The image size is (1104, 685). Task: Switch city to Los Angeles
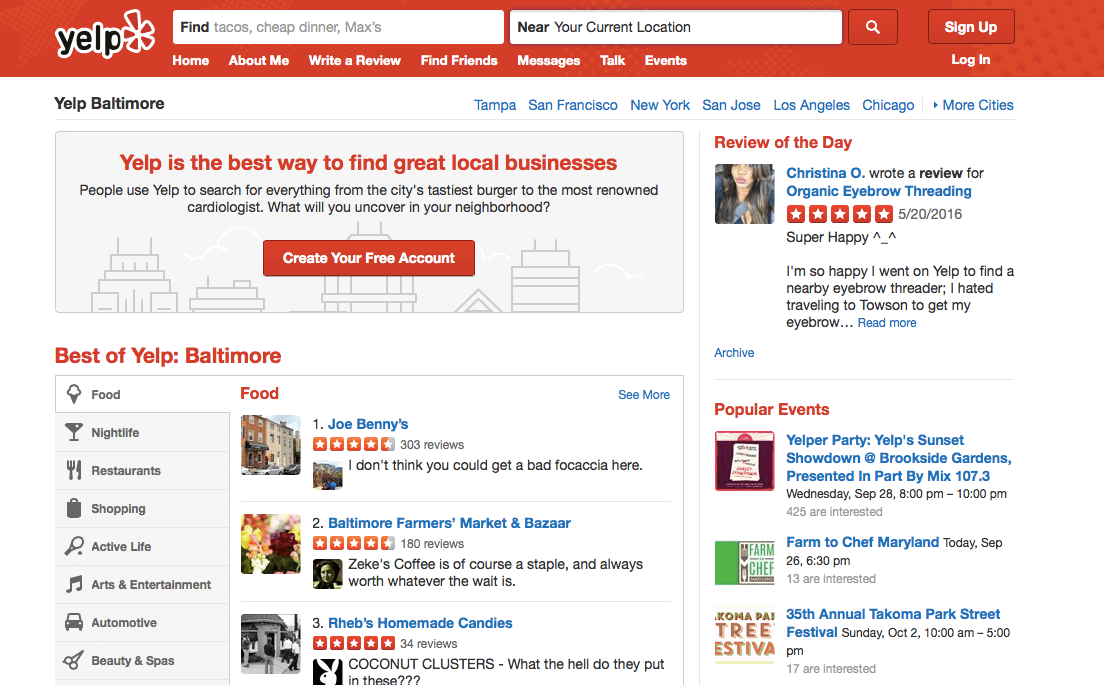811,105
